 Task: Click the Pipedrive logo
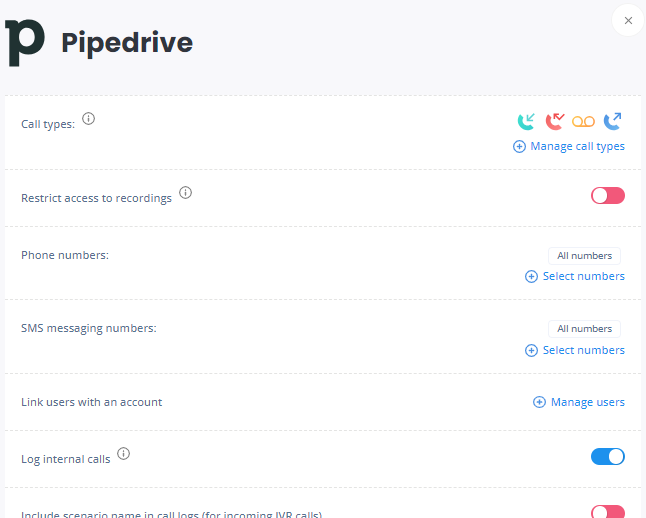(25, 42)
